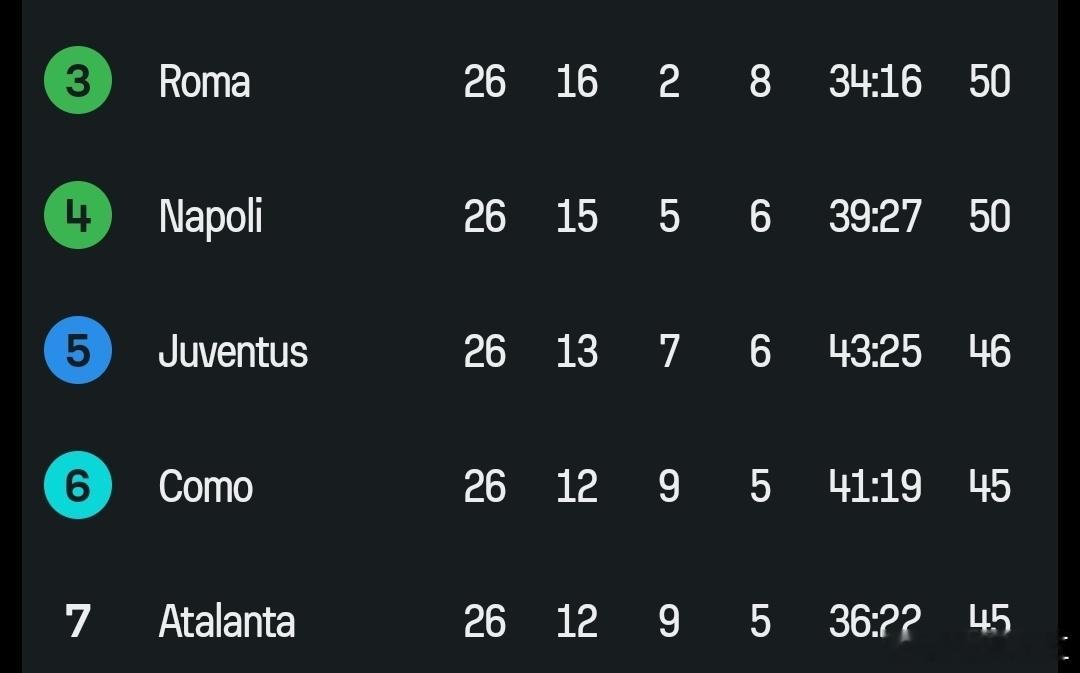Select the Como team name
Viewport: 1080px width, 673px height.
206,487
